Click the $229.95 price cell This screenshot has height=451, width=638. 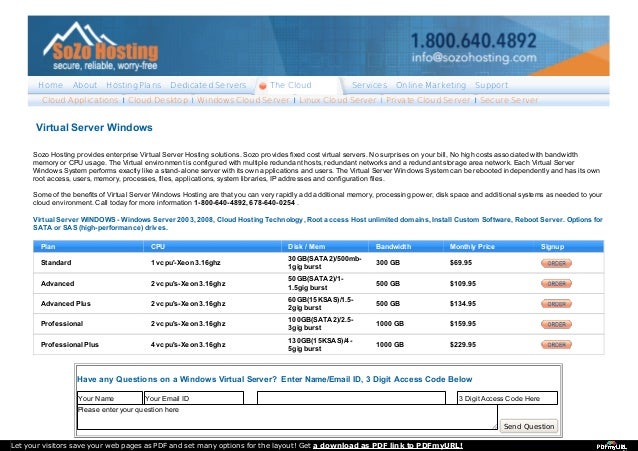click(463, 344)
